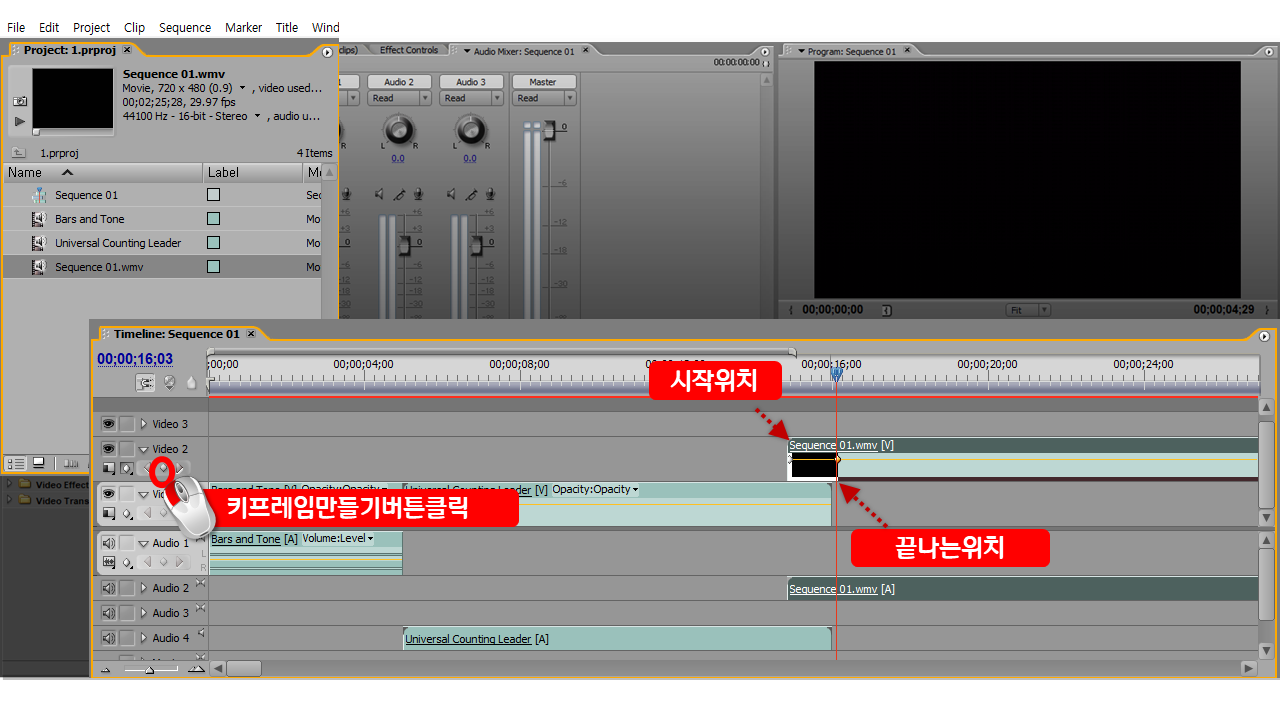Lock the Audio 2 track
The height and width of the screenshot is (720, 1280).
point(127,588)
